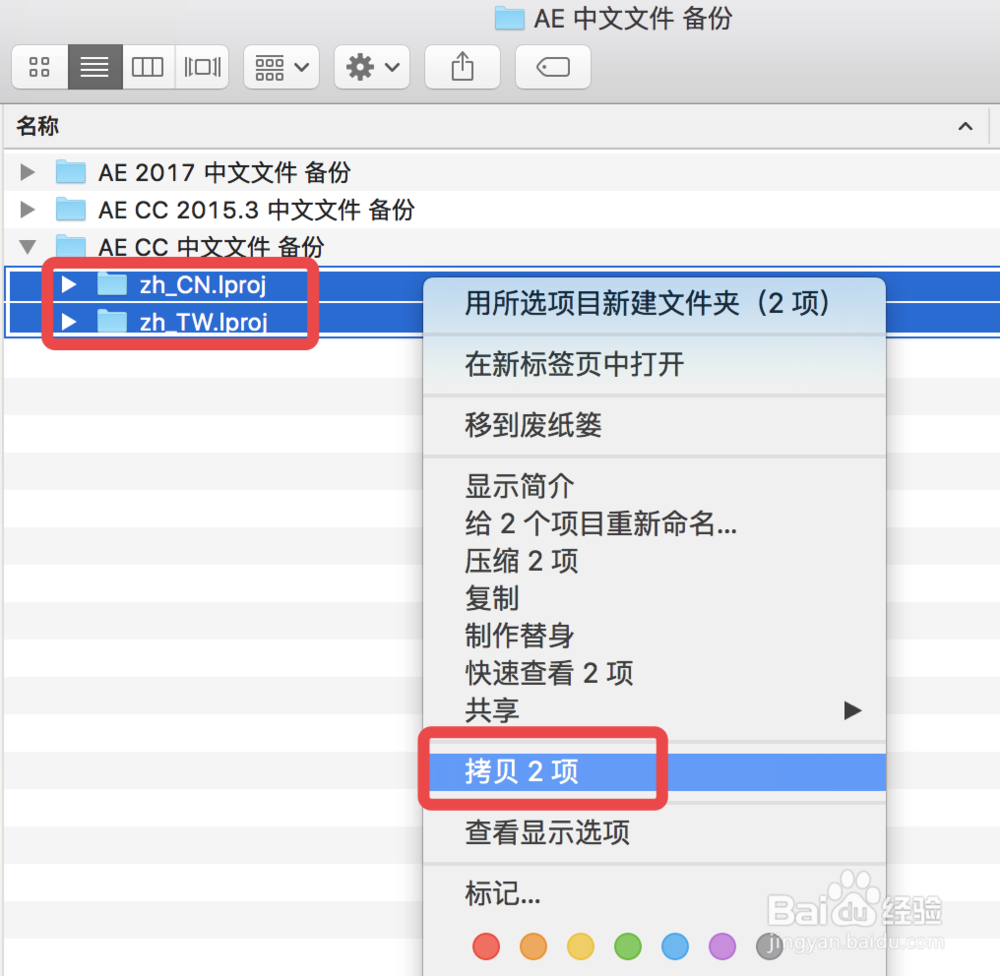1000x976 pixels.
Task: Click folder icon of zh_TW.lproj
Action: coord(112,321)
